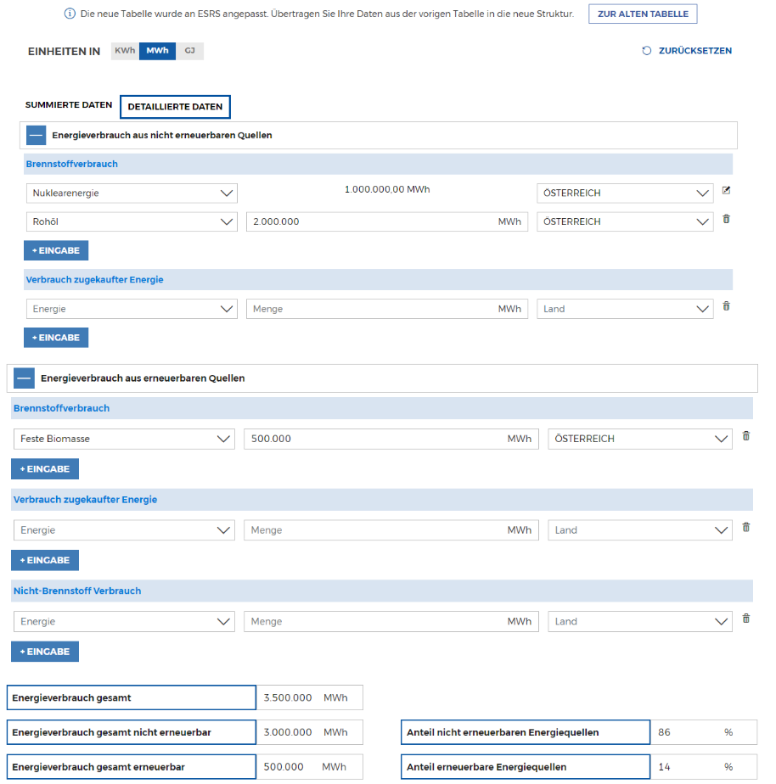Click Menge field under Nicht-Brennstoff Verbrauch

(391, 622)
